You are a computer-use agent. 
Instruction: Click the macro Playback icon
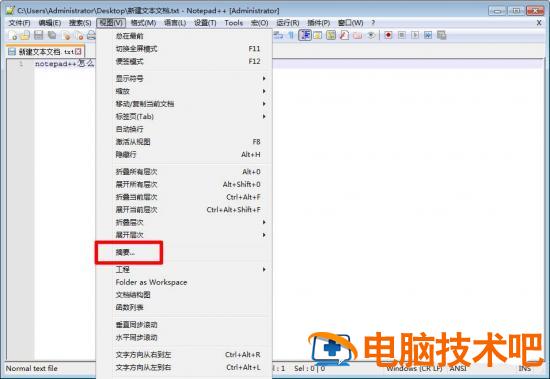tap(415, 35)
